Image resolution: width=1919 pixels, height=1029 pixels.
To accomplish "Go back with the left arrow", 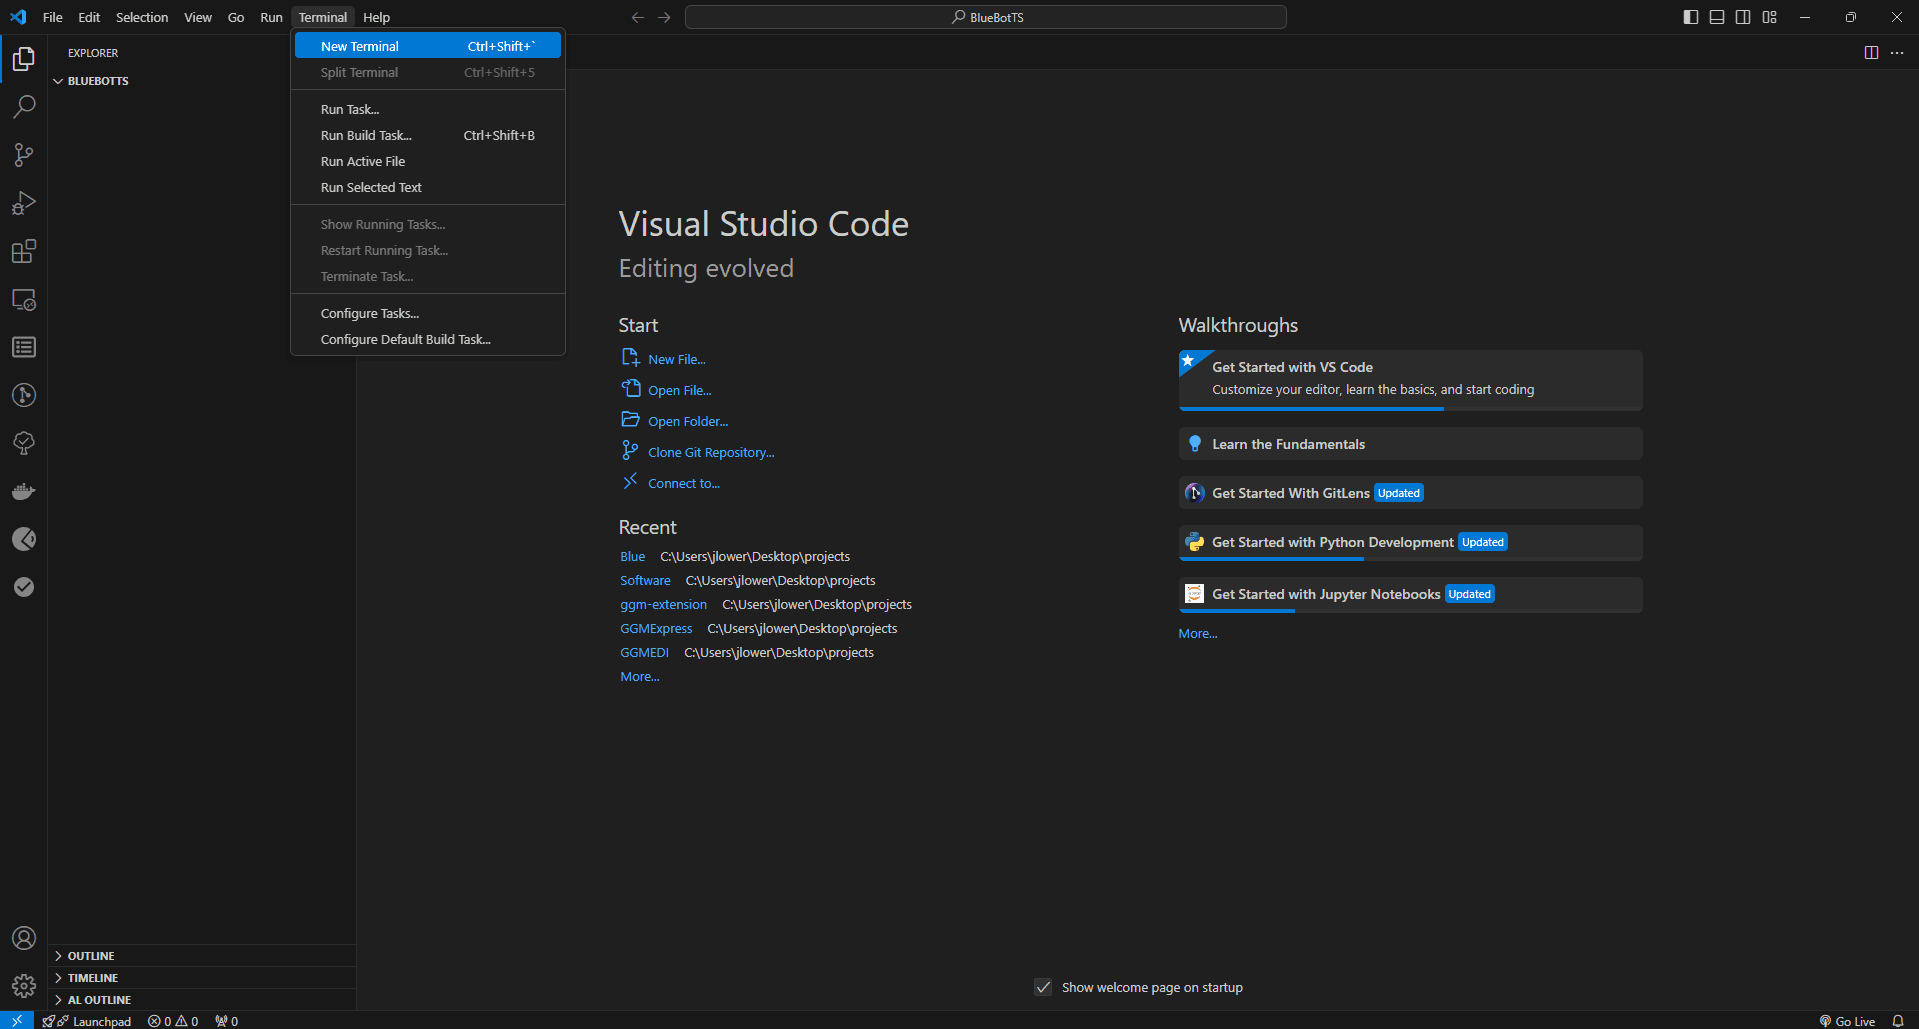I will tap(638, 17).
